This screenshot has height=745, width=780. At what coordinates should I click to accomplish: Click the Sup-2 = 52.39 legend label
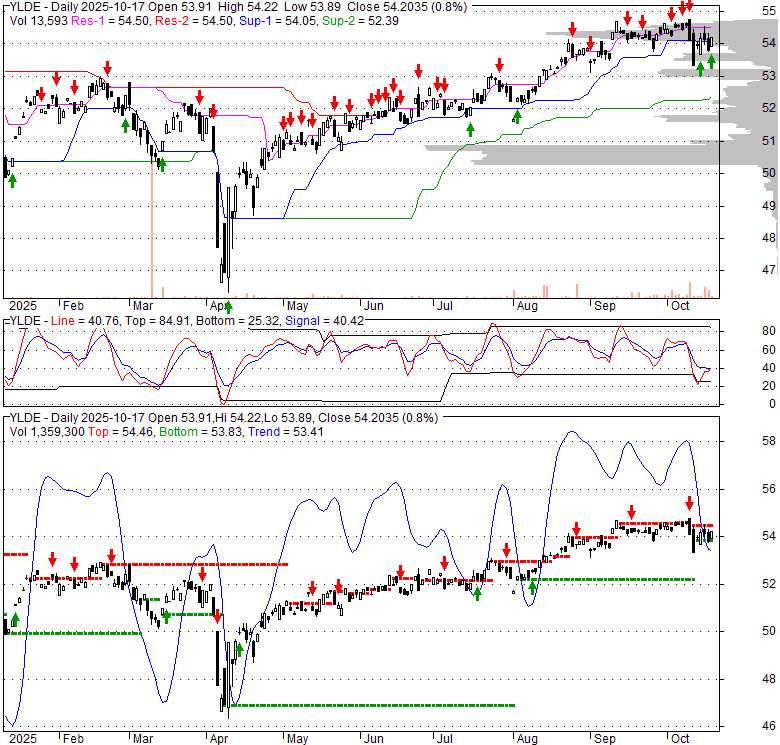pyautogui.click(x=360, y=21)
